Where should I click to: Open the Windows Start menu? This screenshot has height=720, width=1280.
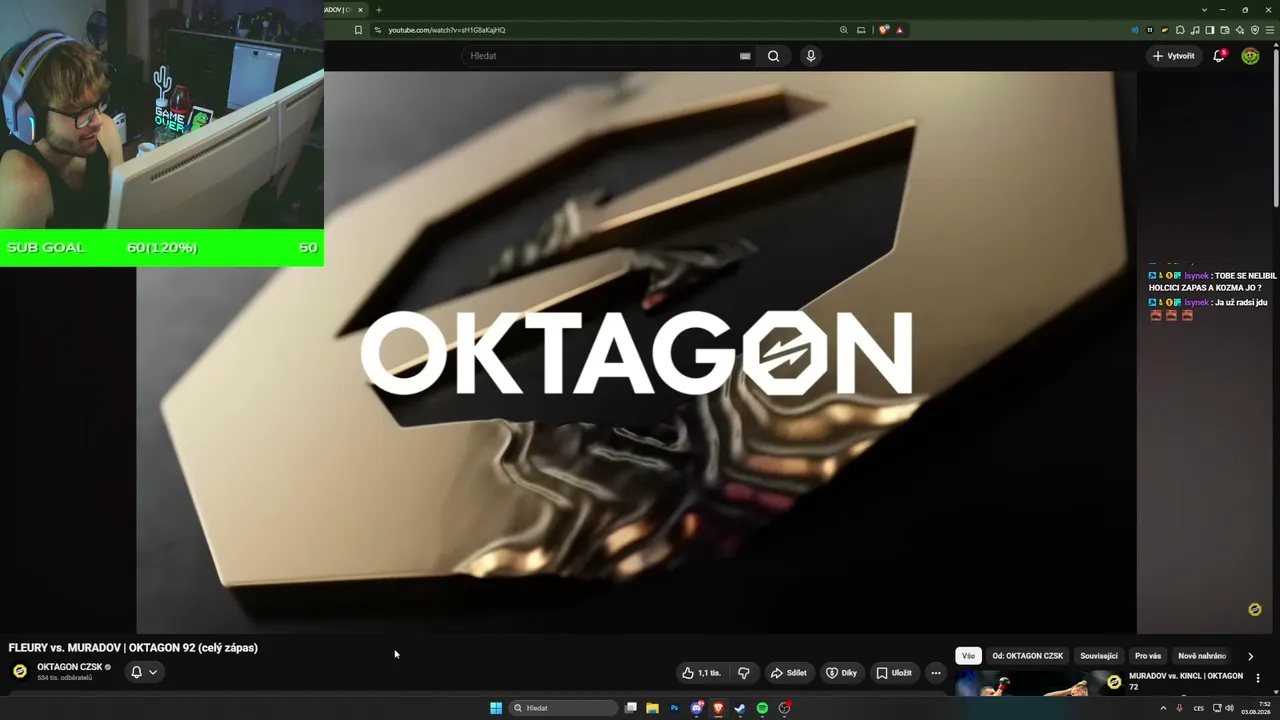pos(496,708)
